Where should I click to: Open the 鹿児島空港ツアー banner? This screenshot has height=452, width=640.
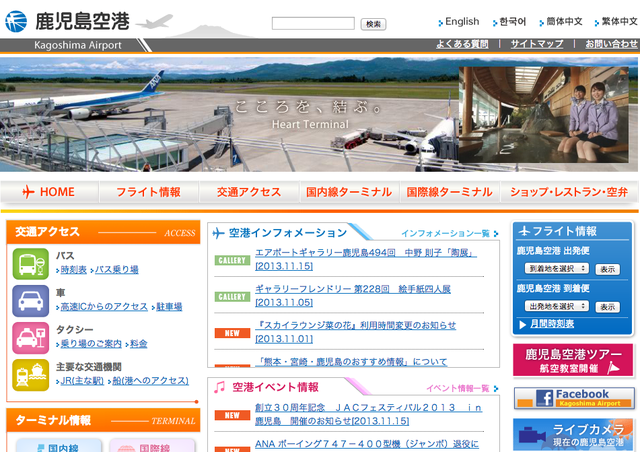point(573,360)
